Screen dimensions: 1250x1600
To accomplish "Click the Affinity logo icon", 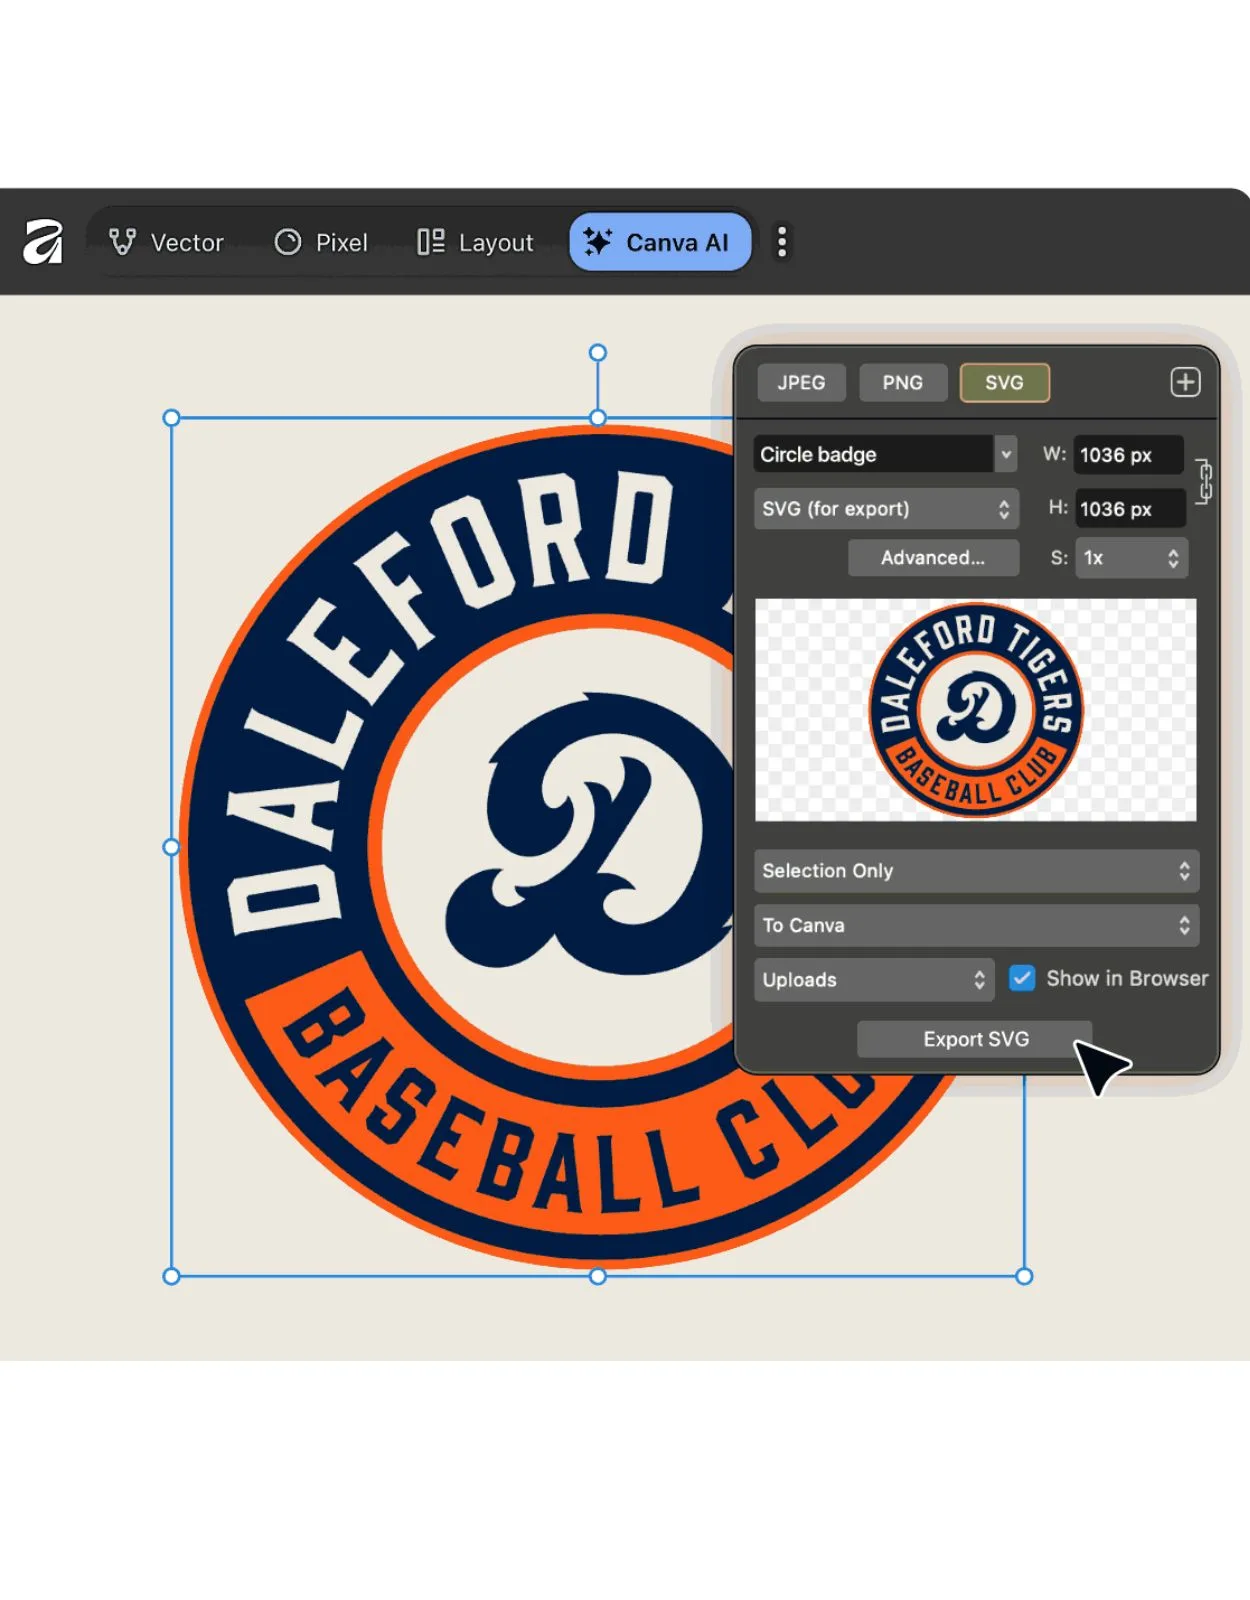I will pyautogui.click(x=43, y=242).
